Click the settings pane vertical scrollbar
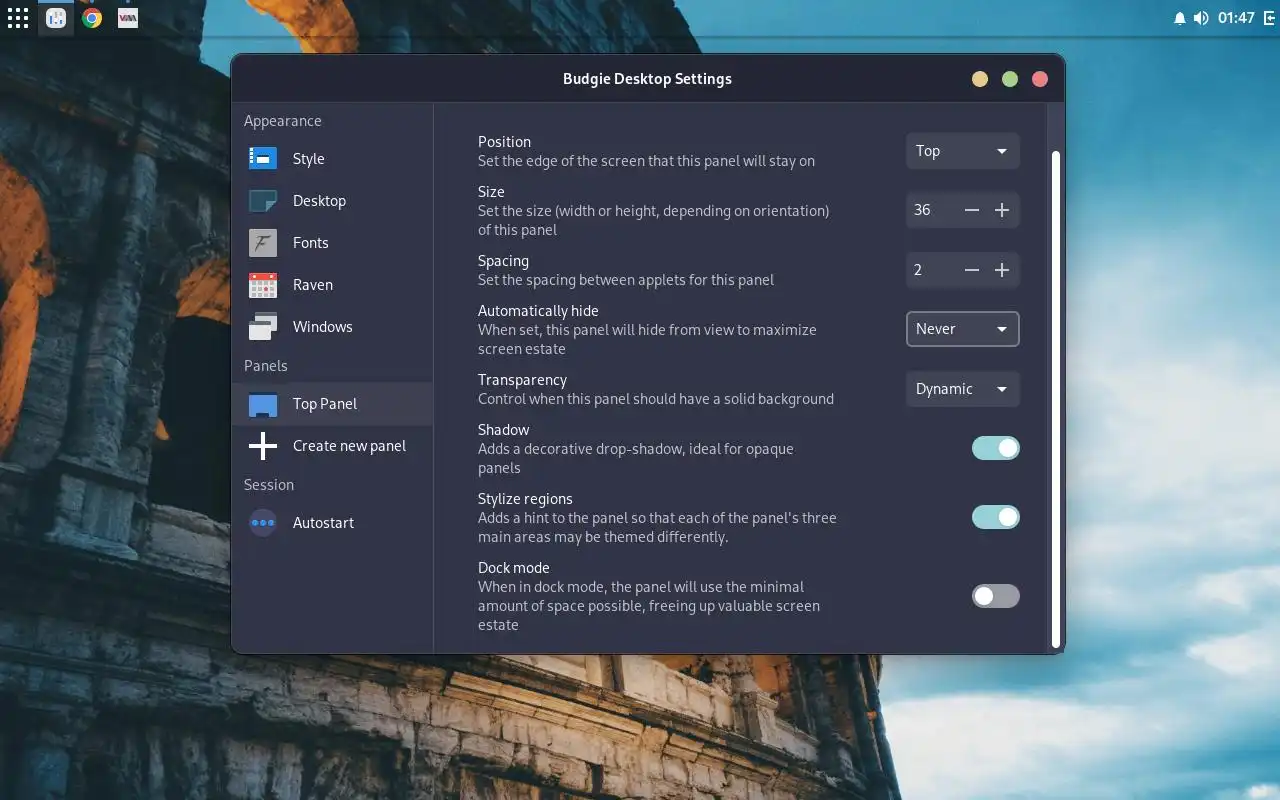 click(x=1055, y=399)
